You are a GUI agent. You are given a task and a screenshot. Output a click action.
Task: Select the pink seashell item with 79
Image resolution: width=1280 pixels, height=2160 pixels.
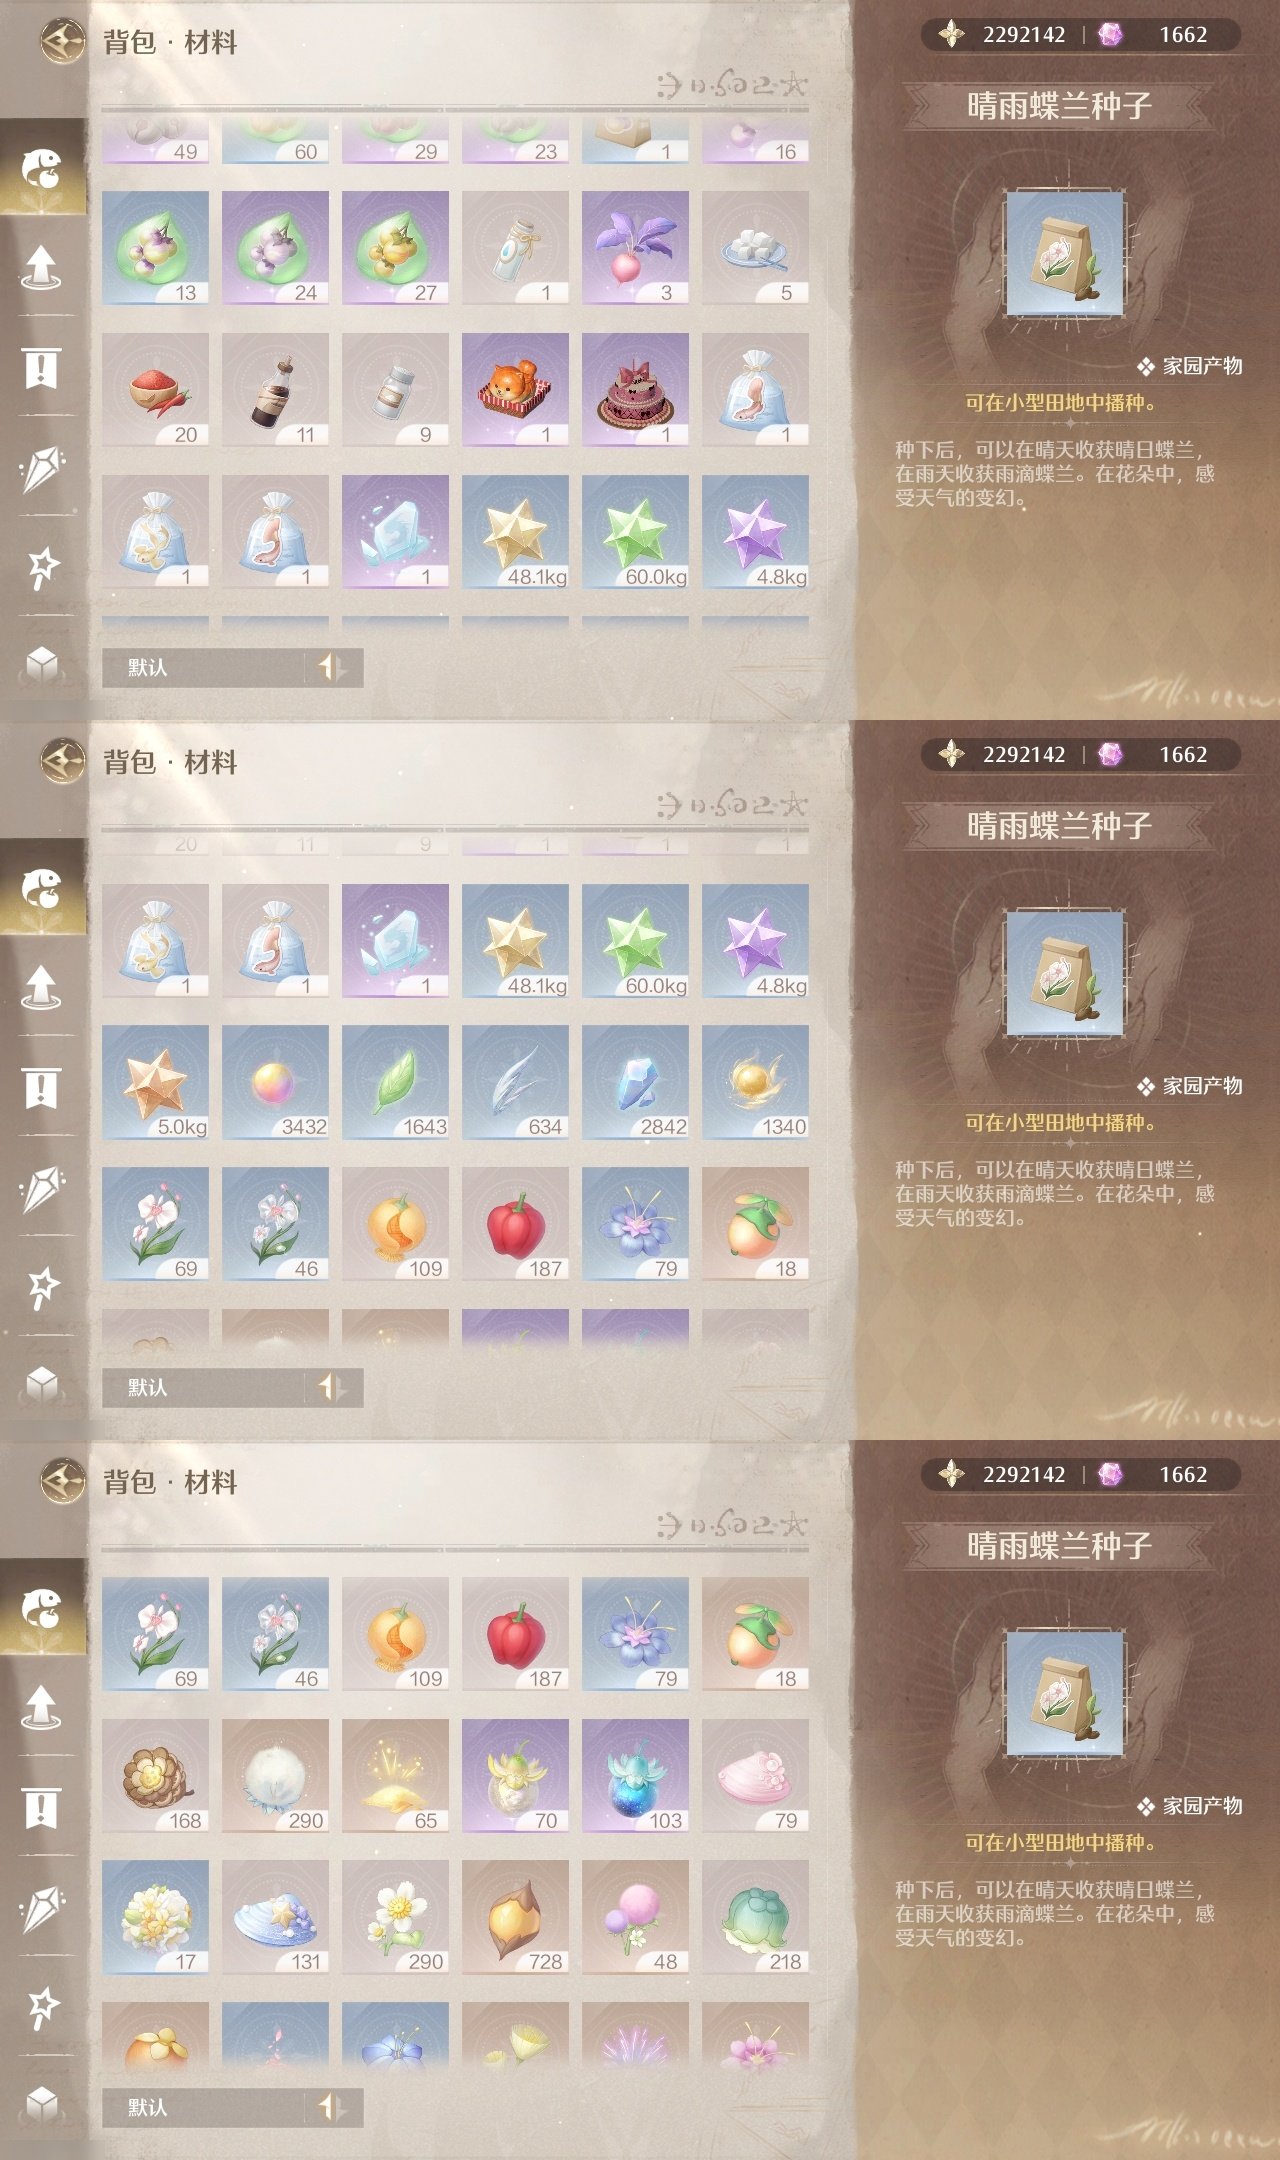[x=755, y=1776]
